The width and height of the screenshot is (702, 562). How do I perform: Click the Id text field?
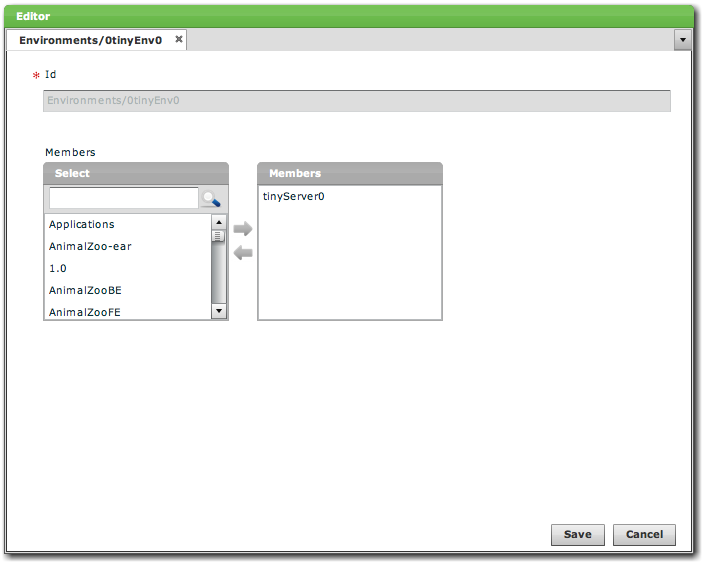click(356, 101)
